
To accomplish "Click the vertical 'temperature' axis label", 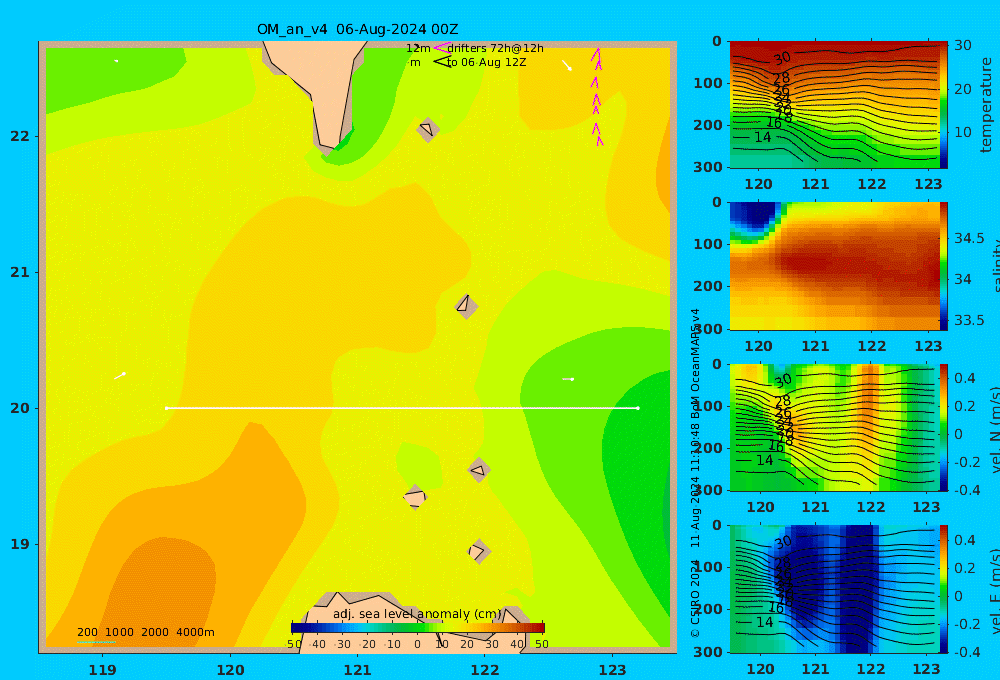I will [986, 105].
